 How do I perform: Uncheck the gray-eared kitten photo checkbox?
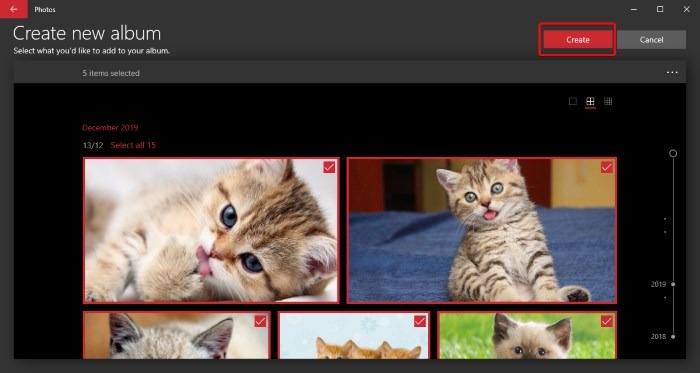click(260, 321)
